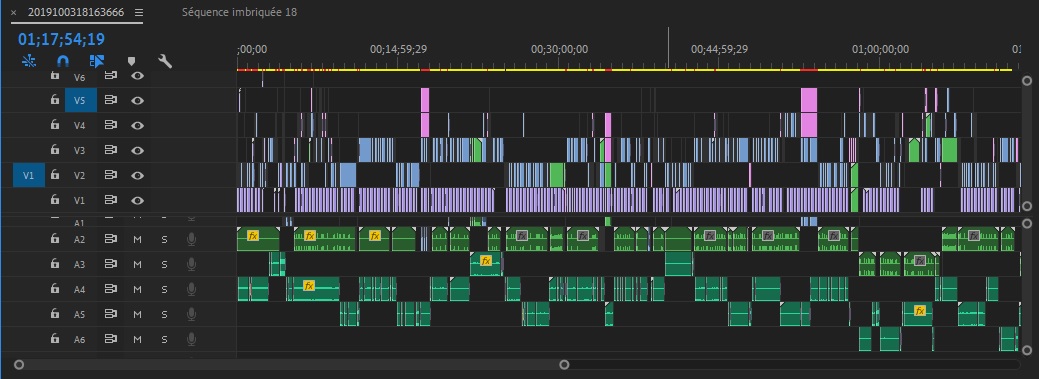Disable track targeting on V5

(81, 100)
